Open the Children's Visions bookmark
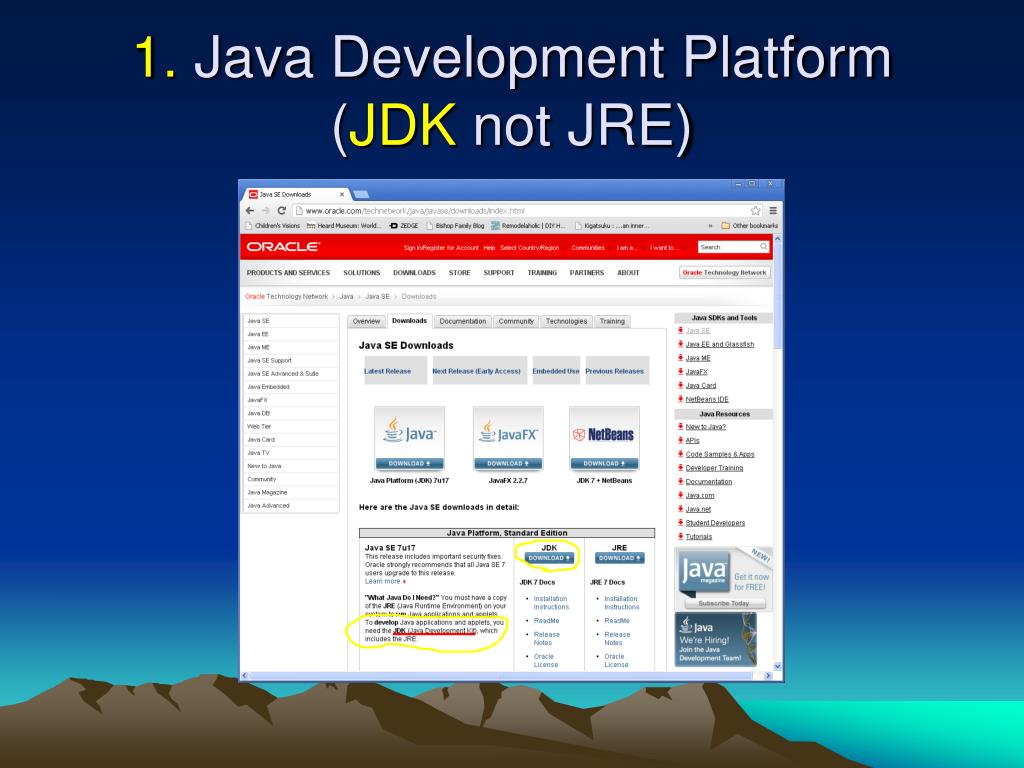Viewport: 1024px width, 768px height. coord(272,226)
